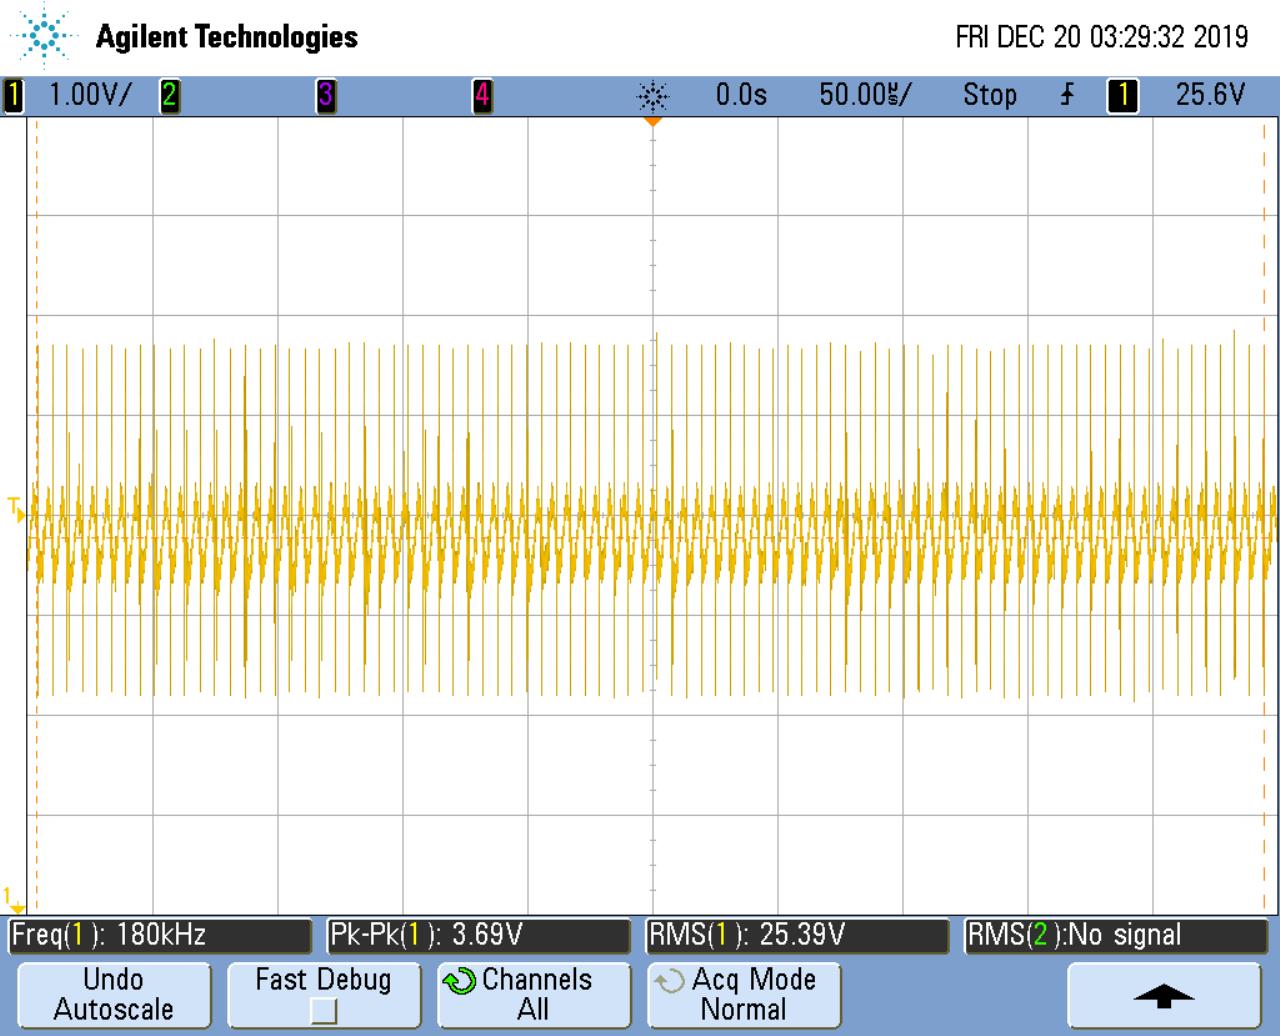Select the channel 3 purple indicator
This screenshot has width=1280, height=1036.
point(326,96)
